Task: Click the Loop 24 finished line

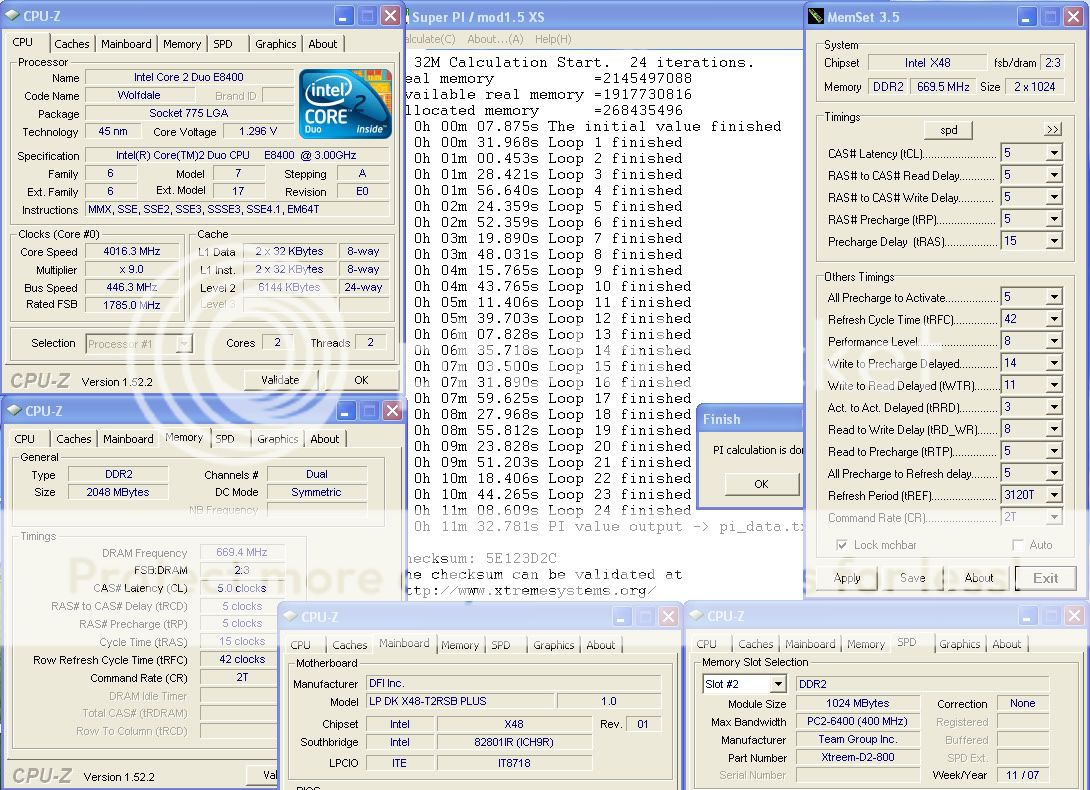Action: point(553,510)
